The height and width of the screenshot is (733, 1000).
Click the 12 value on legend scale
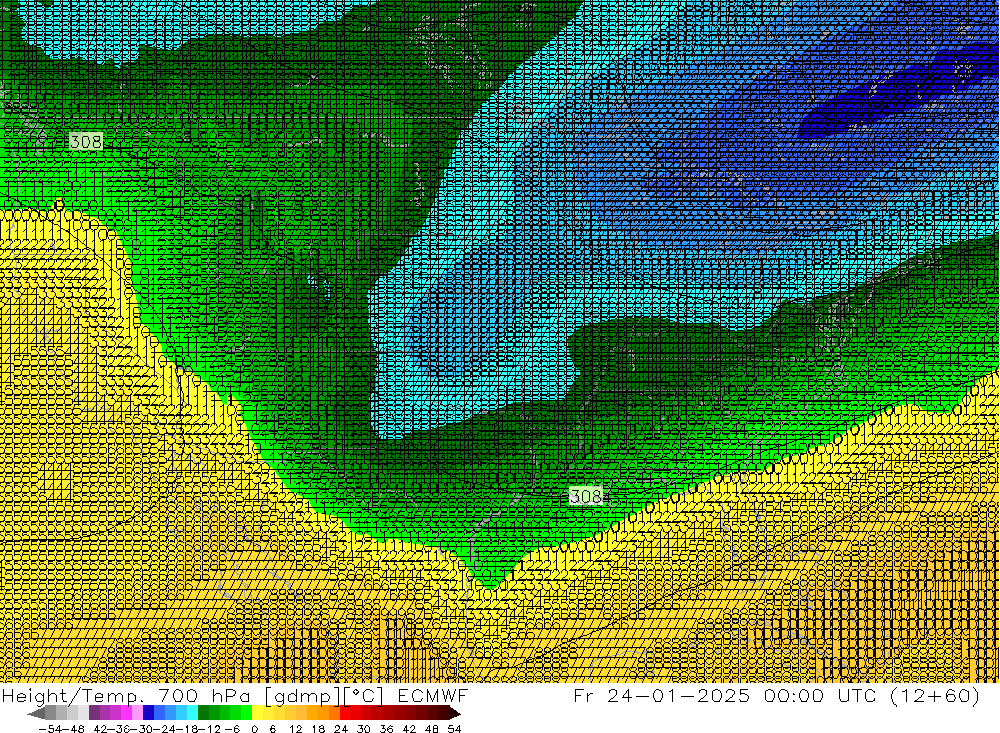pos(295,729)
